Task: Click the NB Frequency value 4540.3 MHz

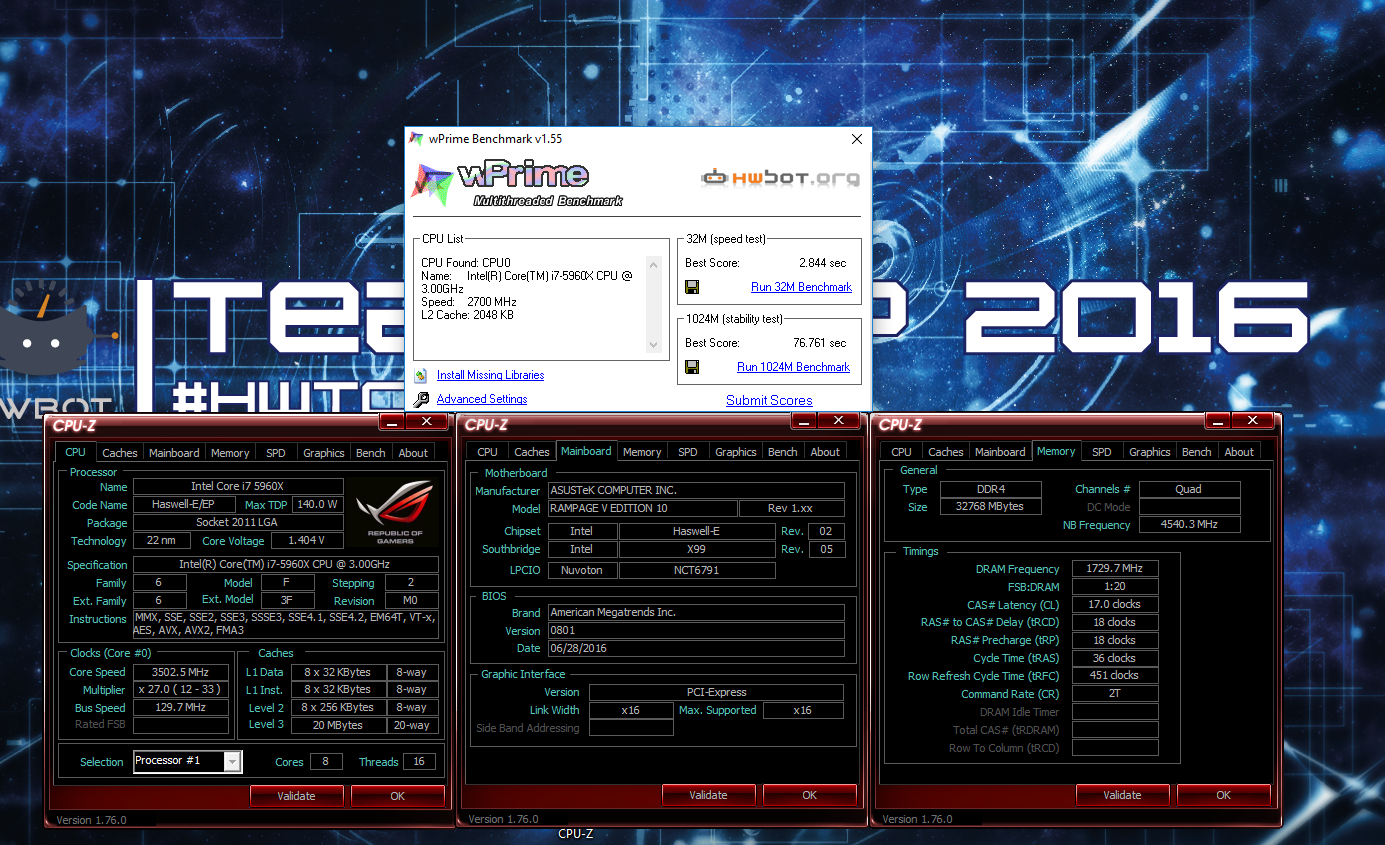Action: [1190, 525]
